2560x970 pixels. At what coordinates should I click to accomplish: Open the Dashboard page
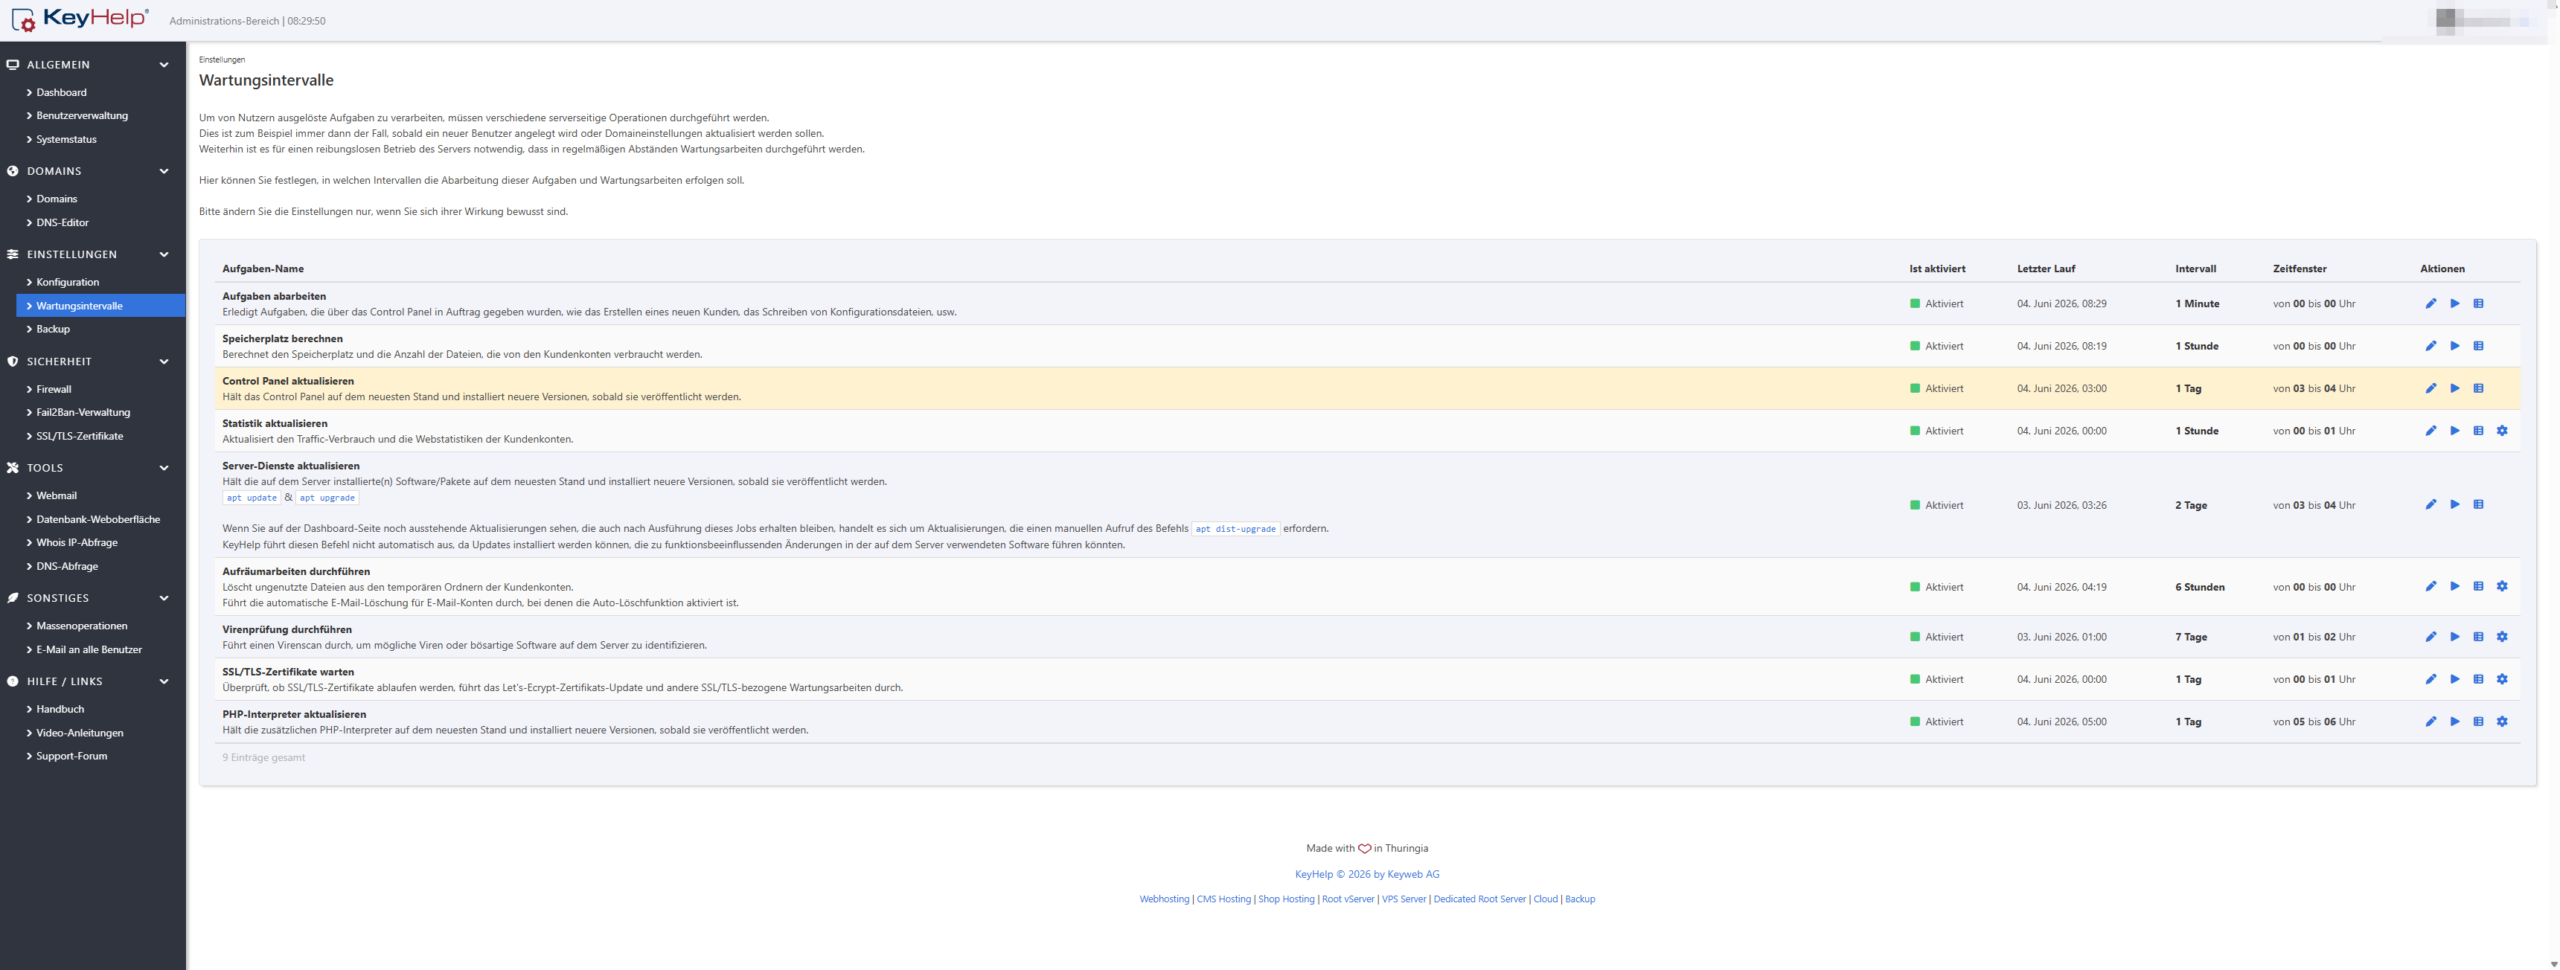62,93
